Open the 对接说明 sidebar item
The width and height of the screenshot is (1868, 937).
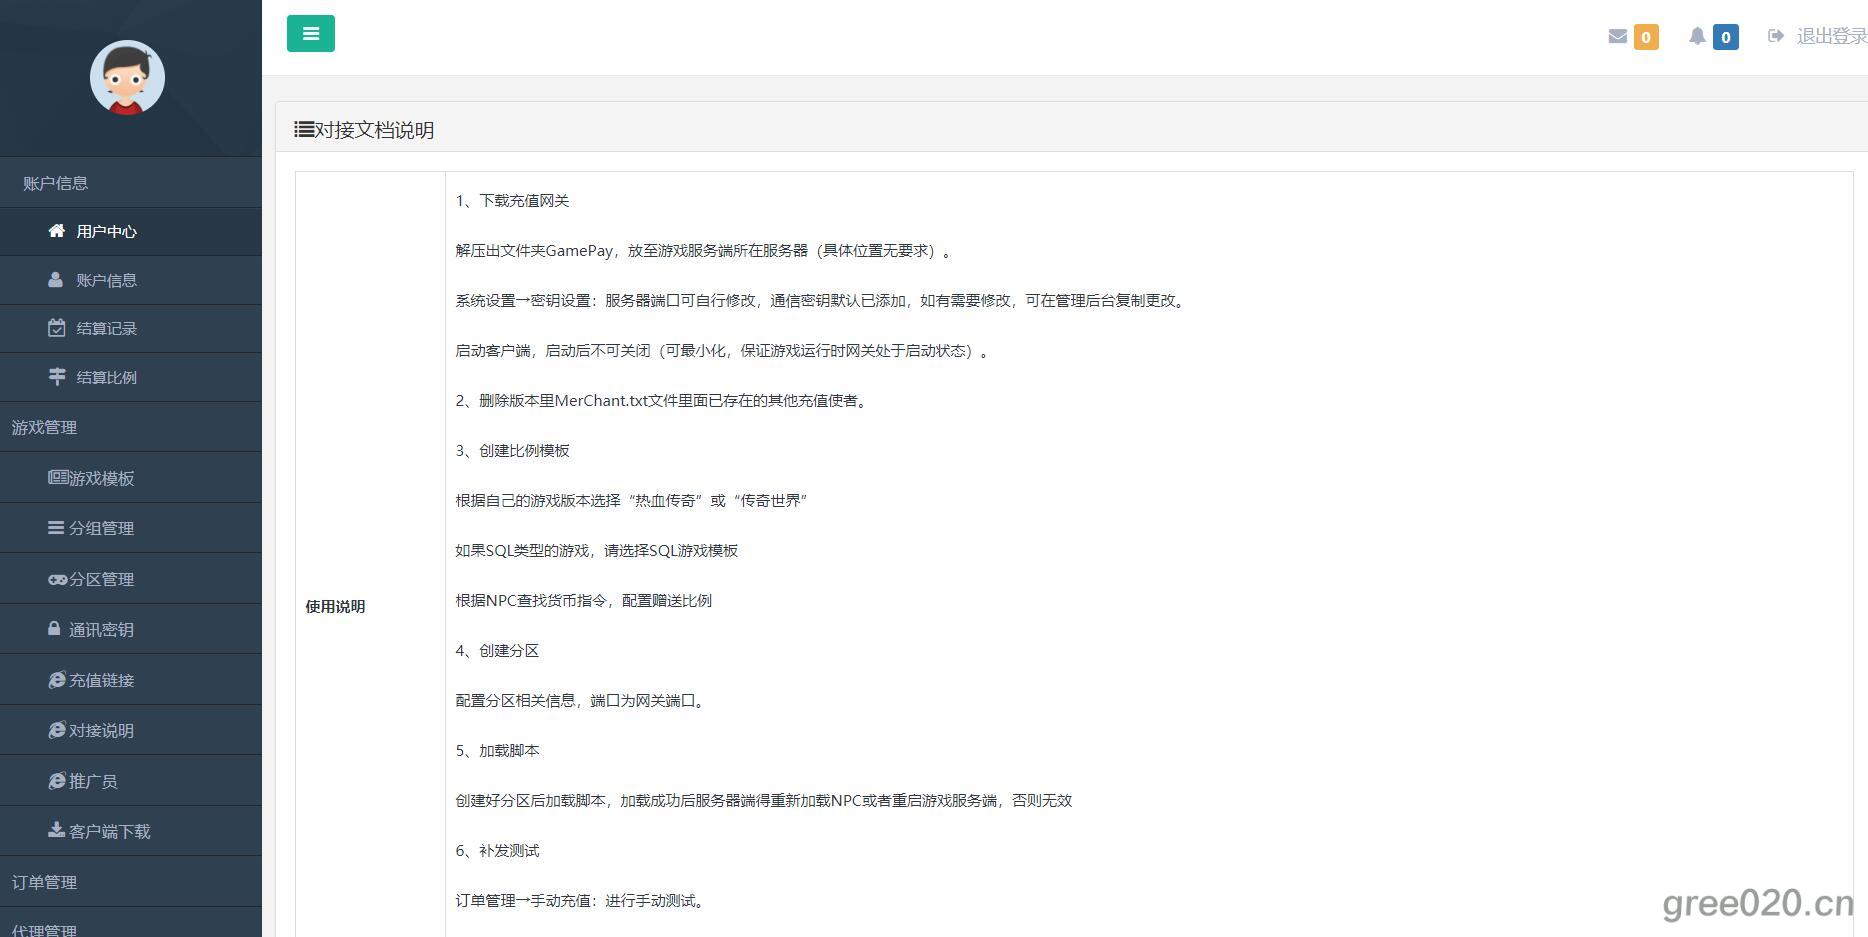click(101, 731)
